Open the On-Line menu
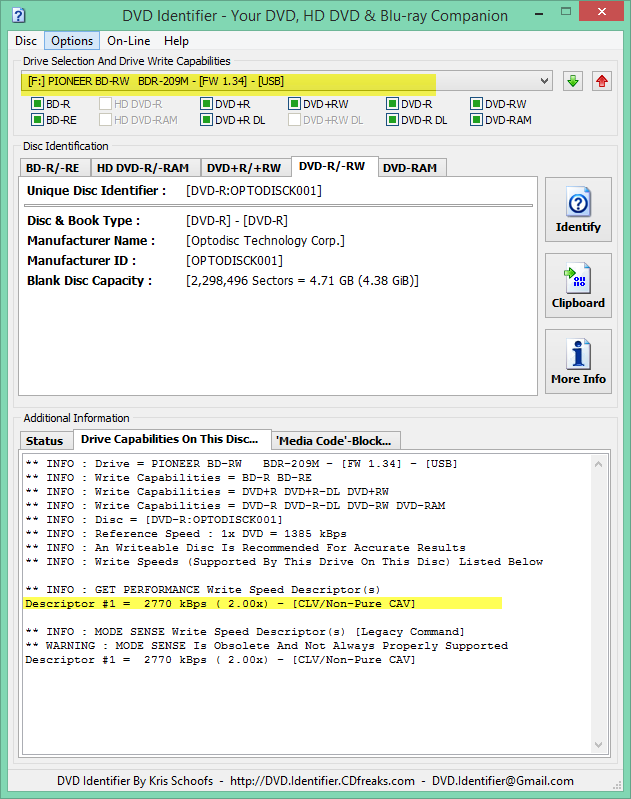The height and width of the screenshot is (799, 631). pos(128,41)
